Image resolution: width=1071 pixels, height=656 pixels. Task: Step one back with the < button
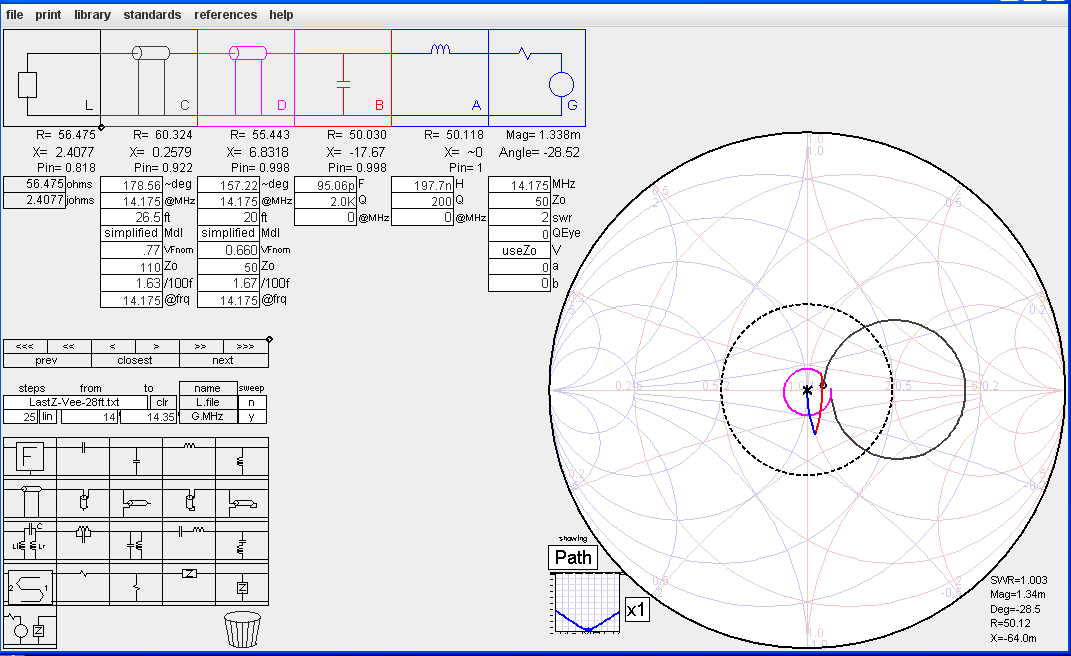[113, 346]
